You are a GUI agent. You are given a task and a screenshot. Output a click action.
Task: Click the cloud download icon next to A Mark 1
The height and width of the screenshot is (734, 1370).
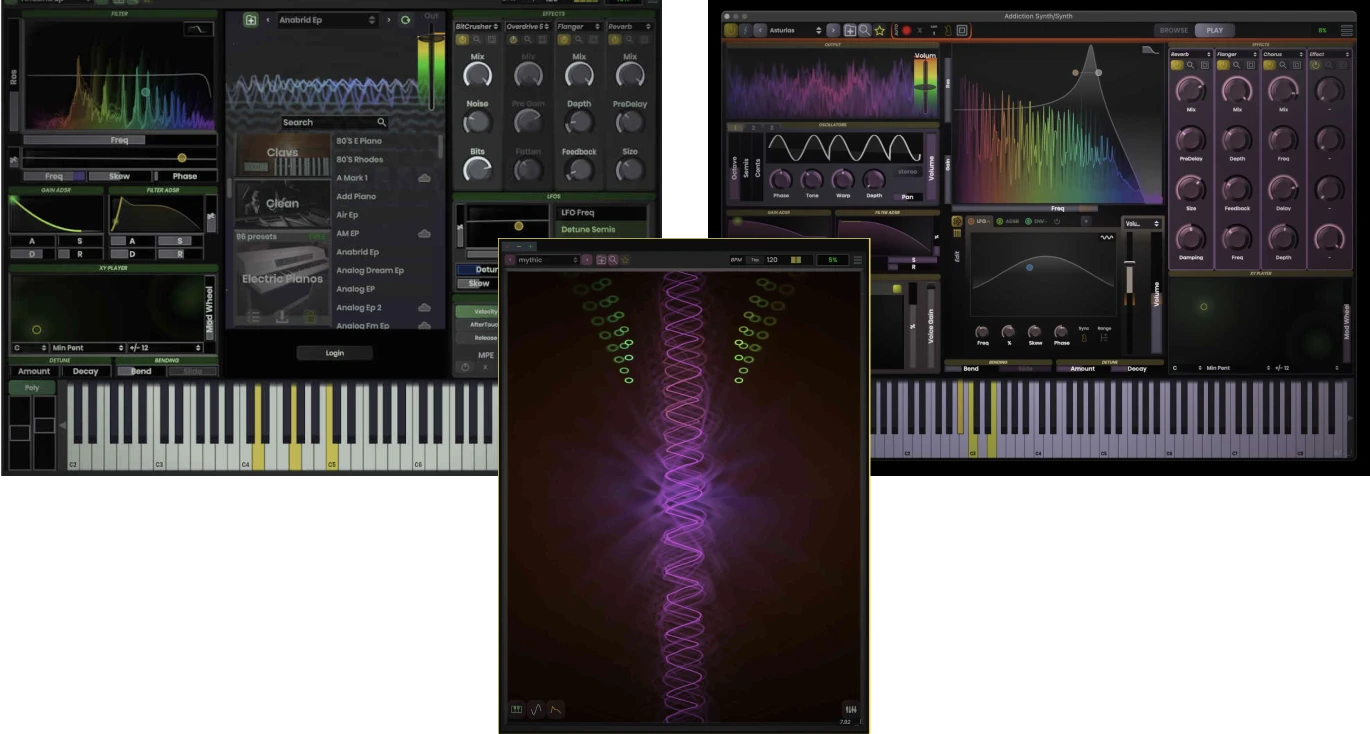point(423,179)
